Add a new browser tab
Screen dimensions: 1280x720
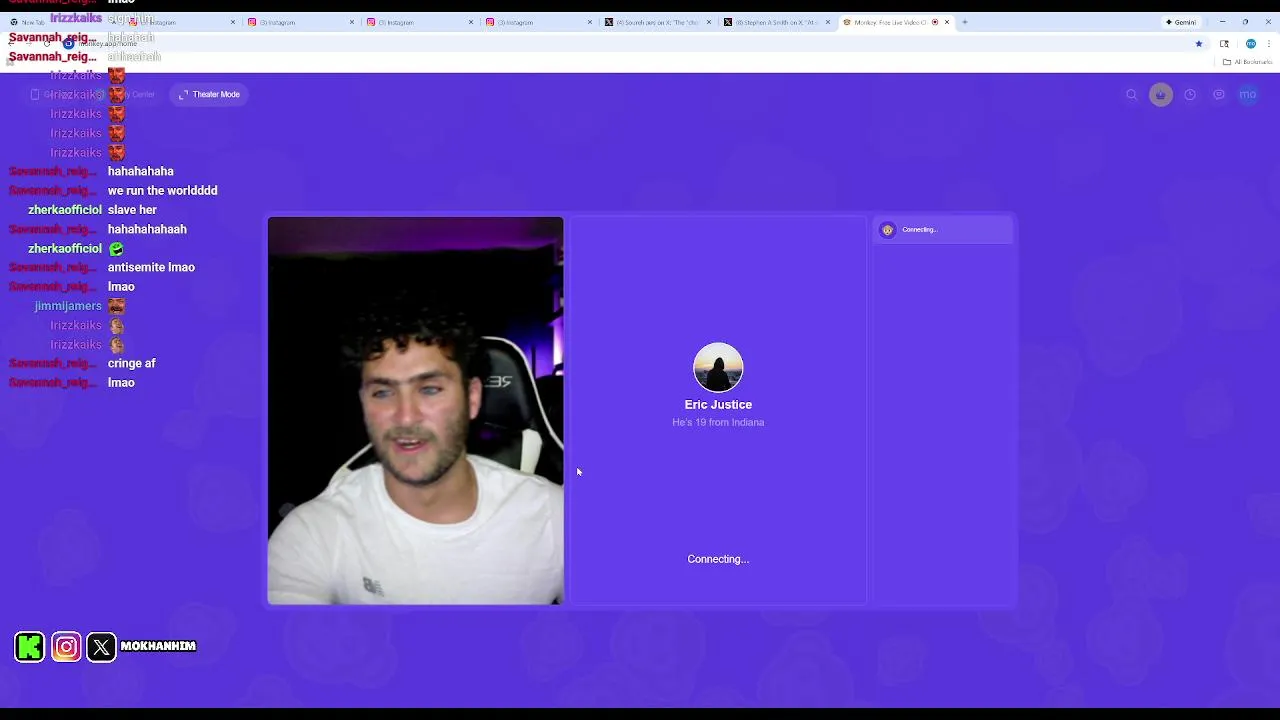tap(965, 22)
